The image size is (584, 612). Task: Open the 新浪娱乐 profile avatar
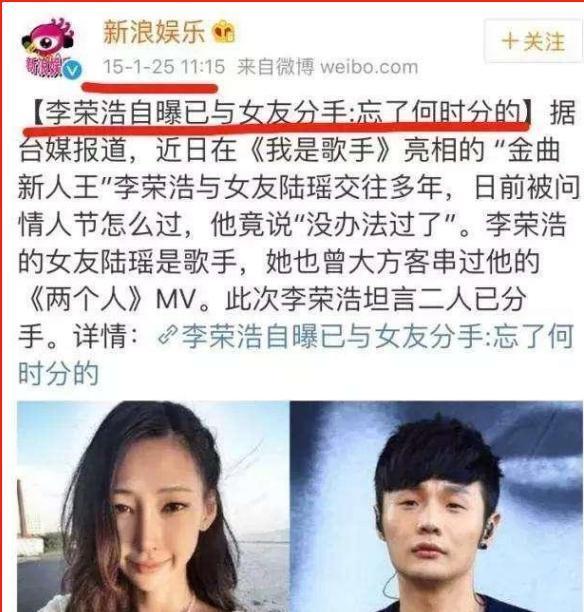[48, 47]
